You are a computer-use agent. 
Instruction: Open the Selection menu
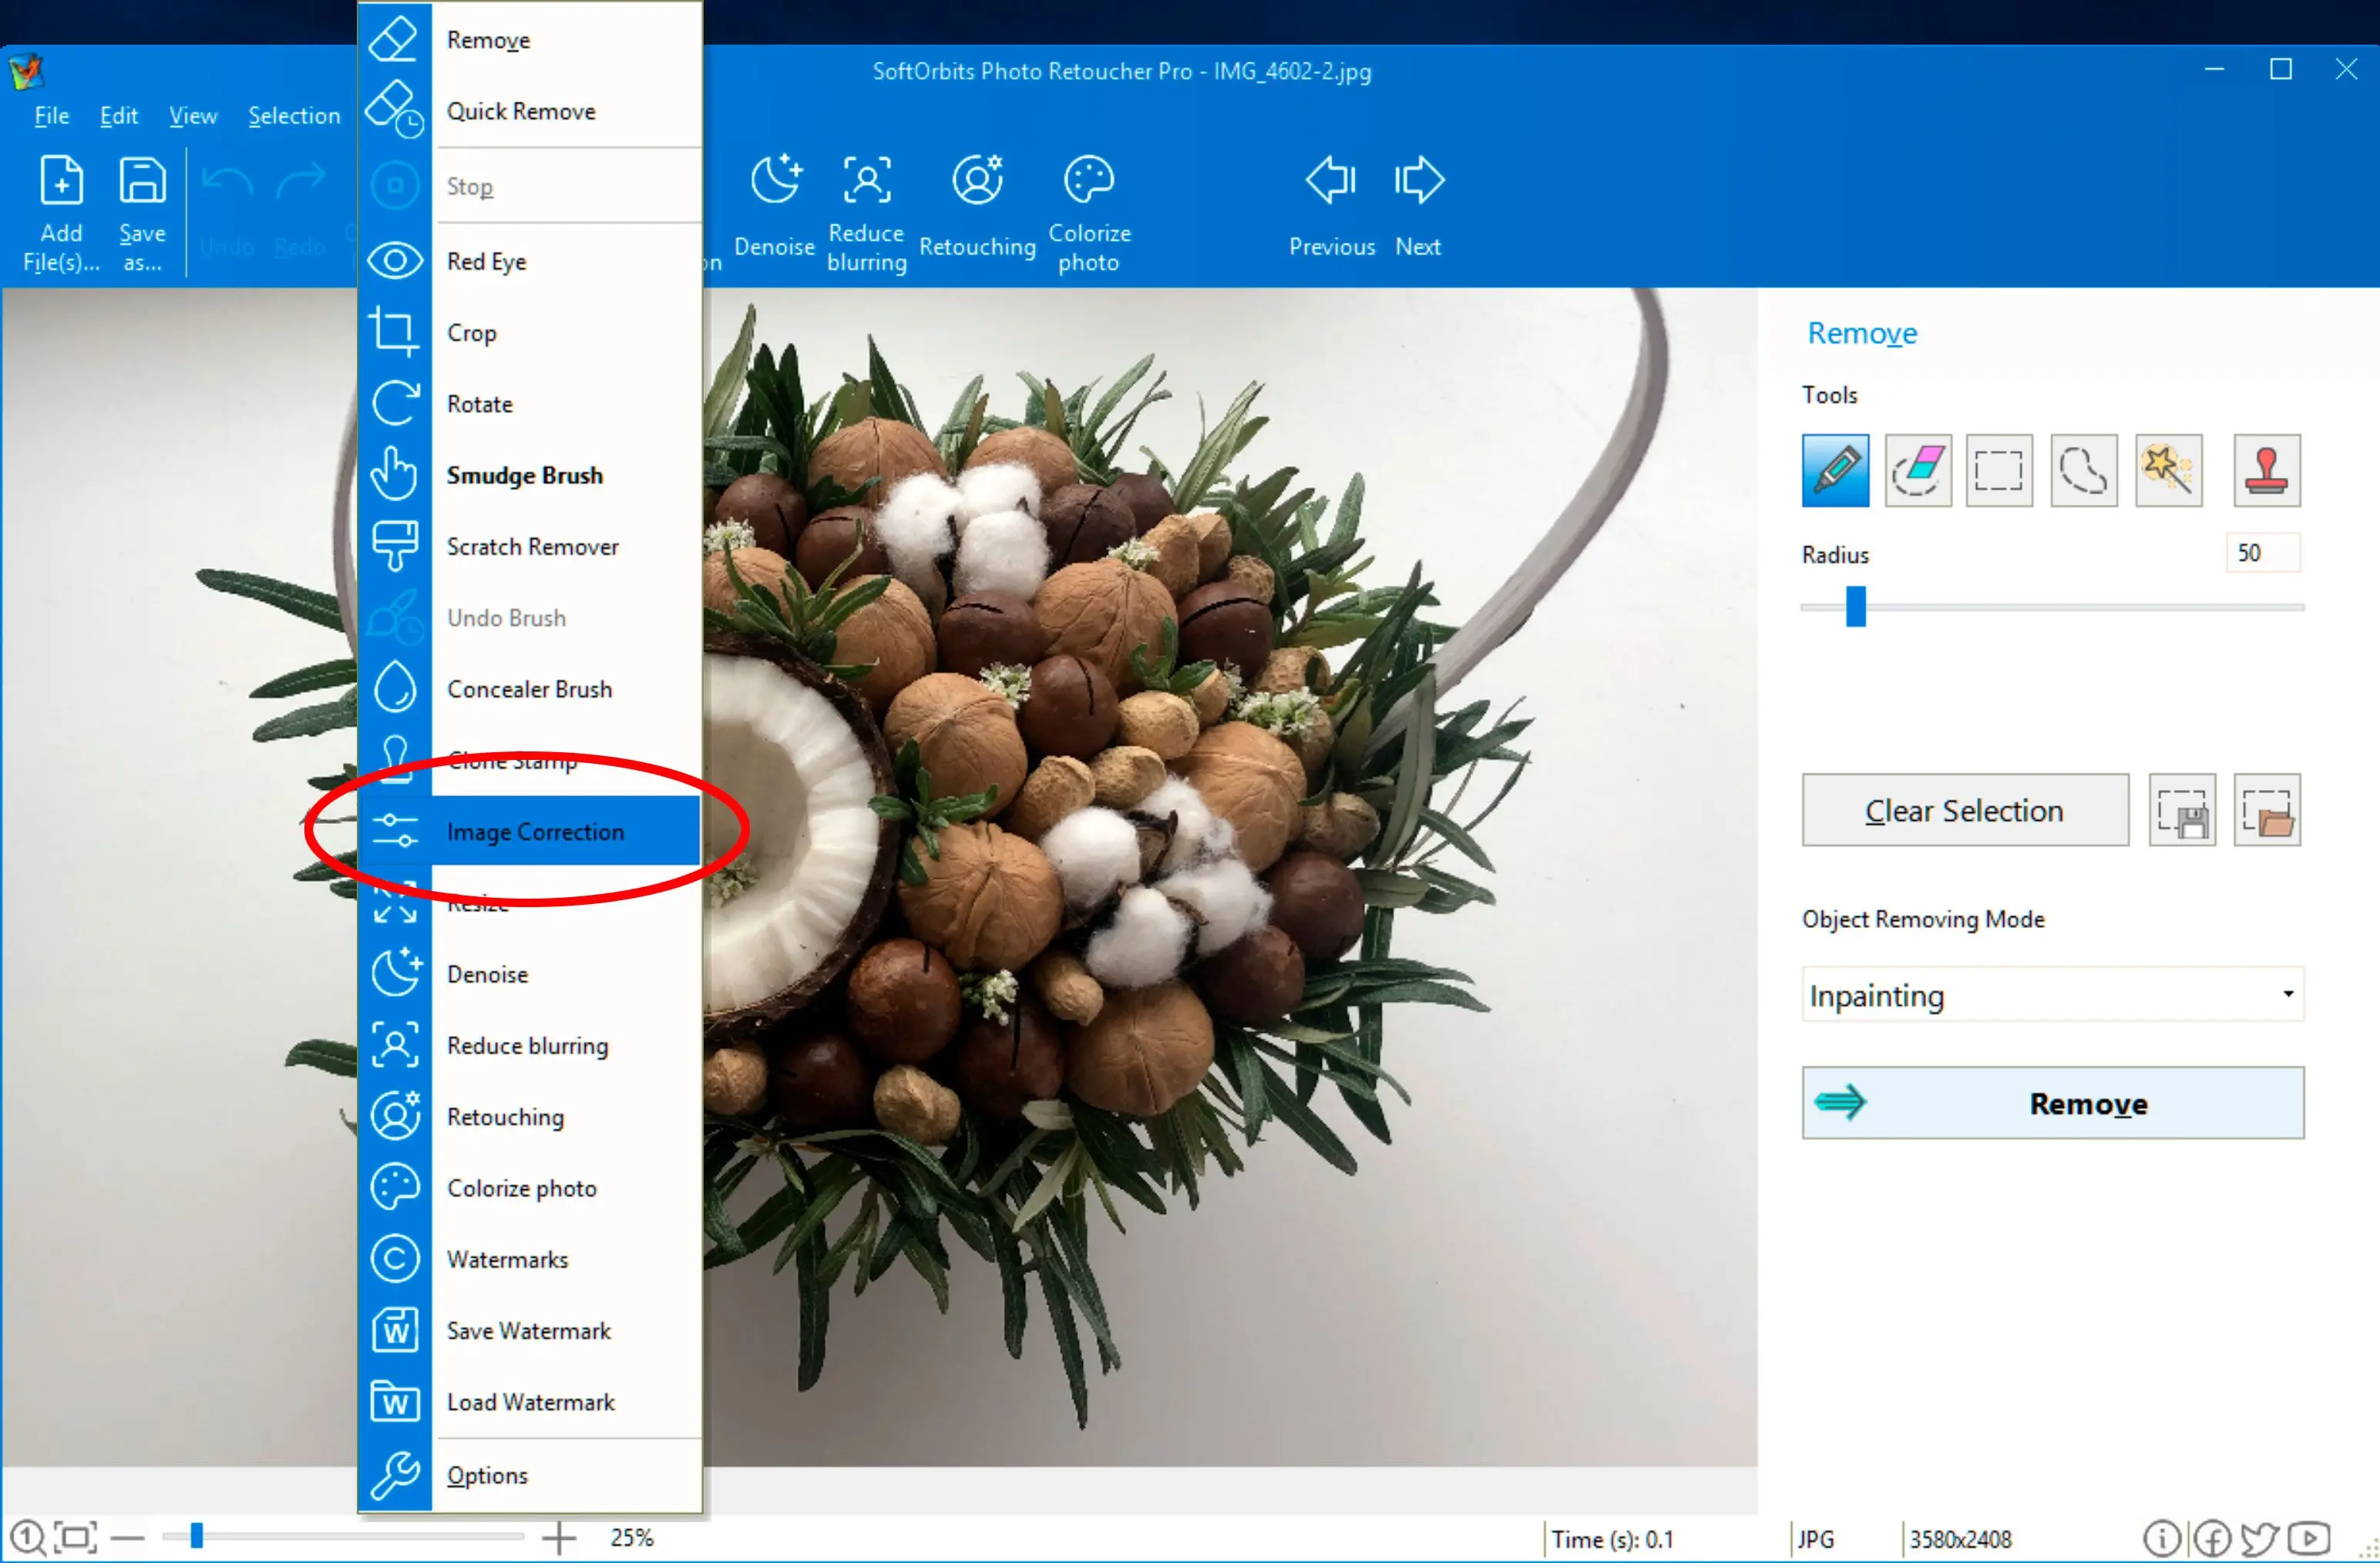point(293,115)
